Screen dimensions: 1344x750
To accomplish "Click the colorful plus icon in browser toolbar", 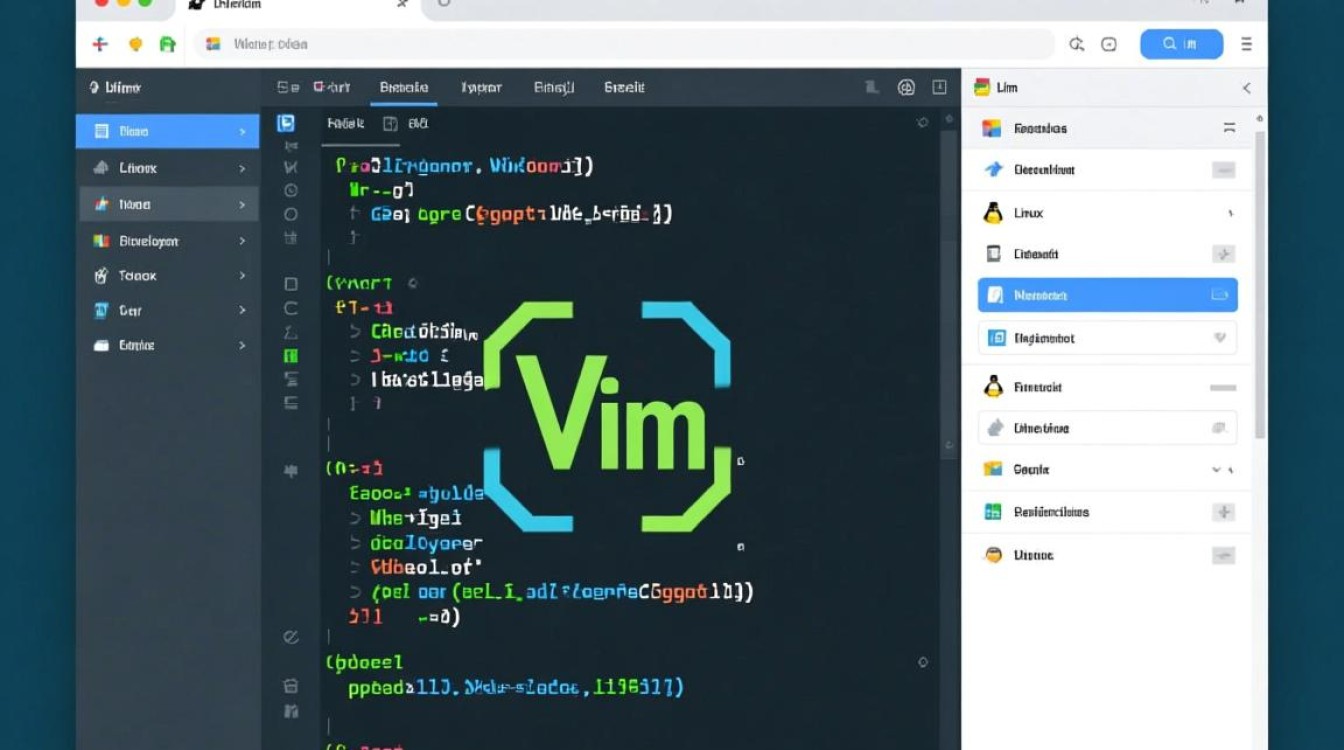I will pos(99,44).
